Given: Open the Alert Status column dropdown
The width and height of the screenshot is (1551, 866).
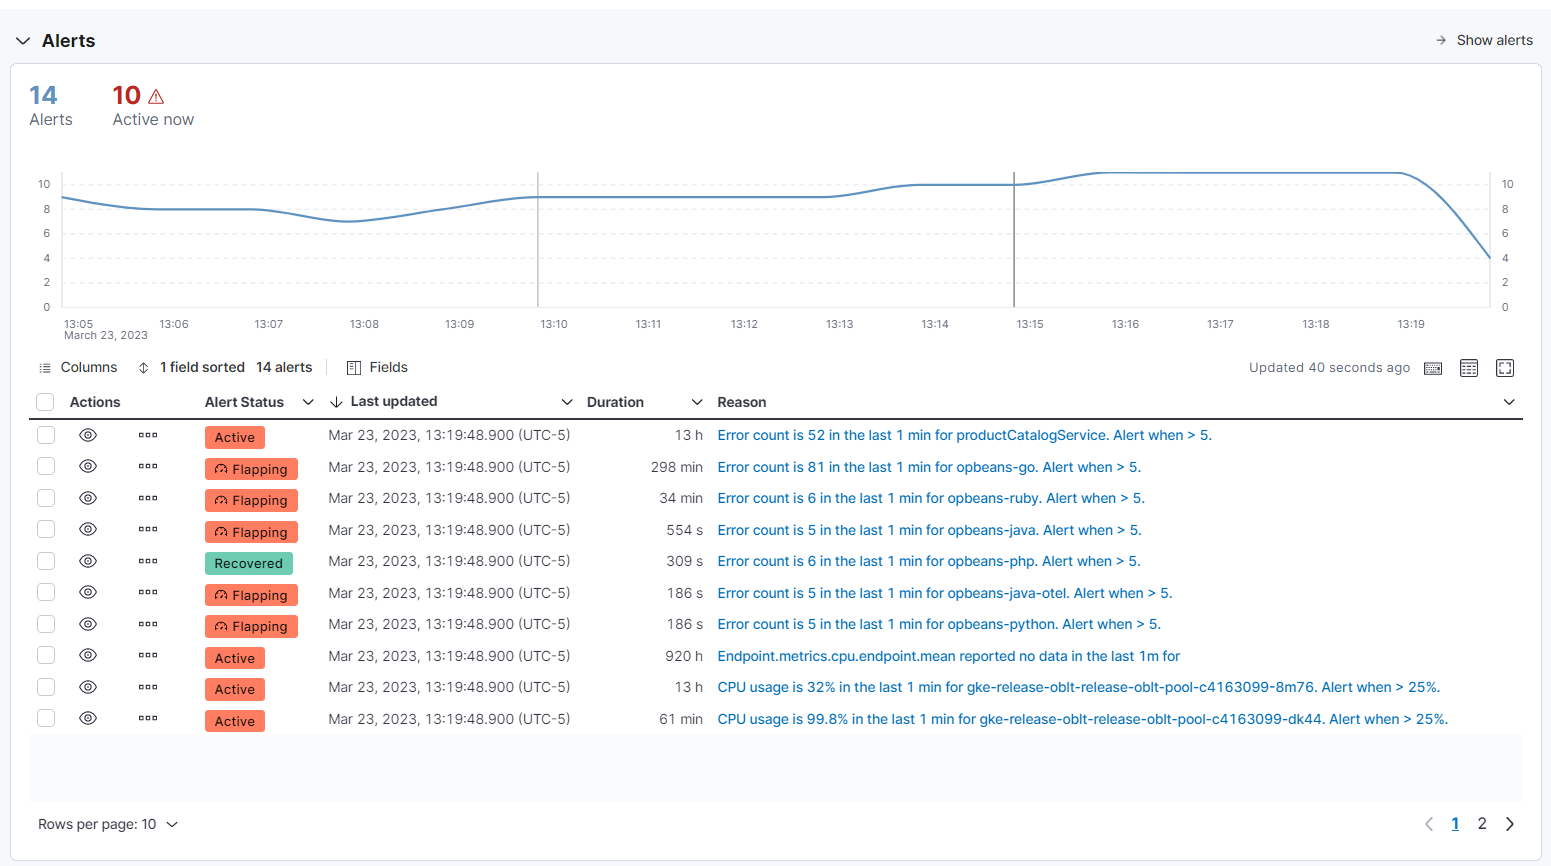Looking at the screenshot, I should (x=307, y=402).
